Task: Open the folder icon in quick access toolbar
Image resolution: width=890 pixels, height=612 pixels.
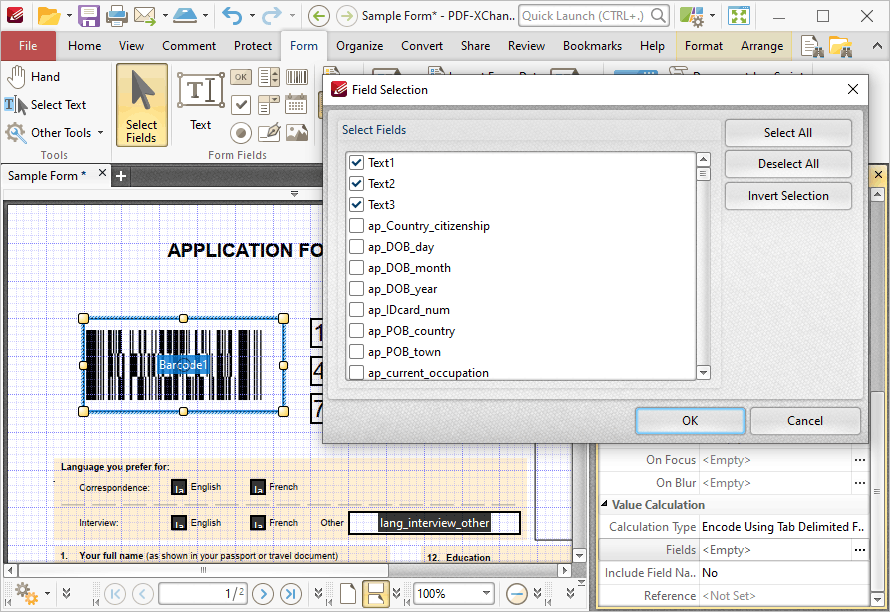Action: pos(48,16)
